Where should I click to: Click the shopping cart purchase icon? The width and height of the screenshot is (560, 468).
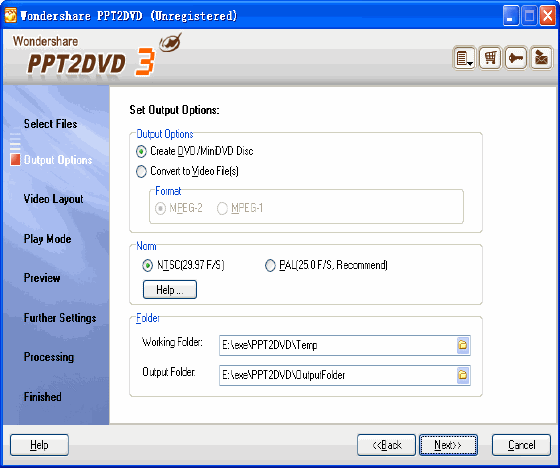click(490, 58)
